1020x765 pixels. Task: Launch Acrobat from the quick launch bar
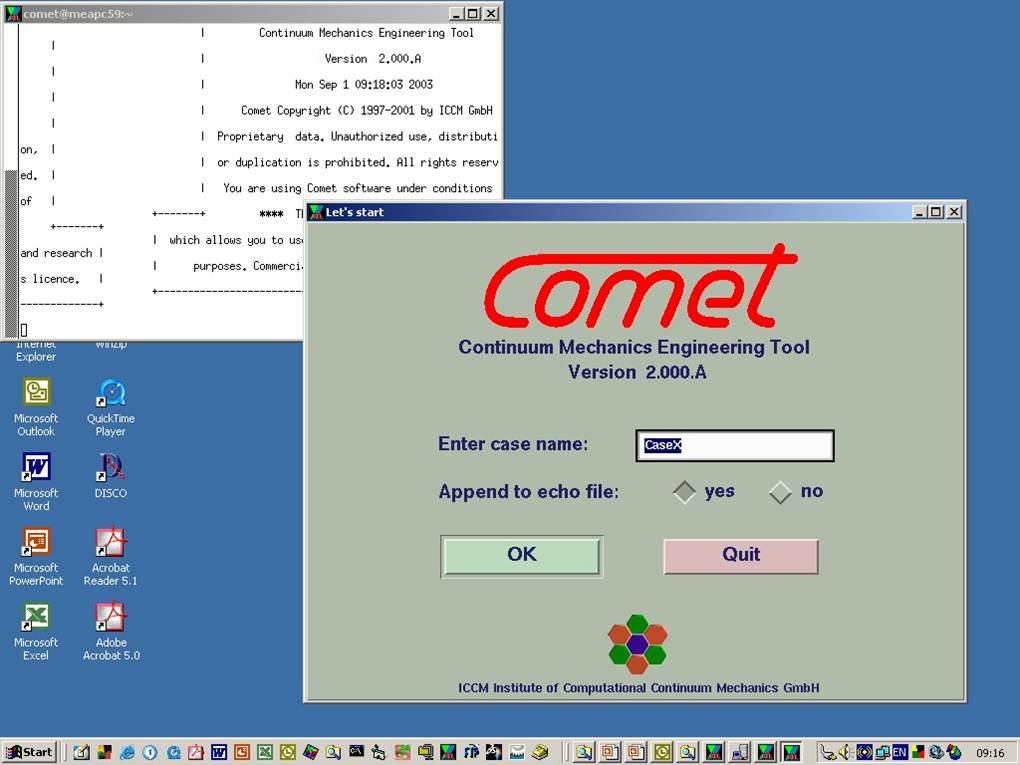coord(196,753)
